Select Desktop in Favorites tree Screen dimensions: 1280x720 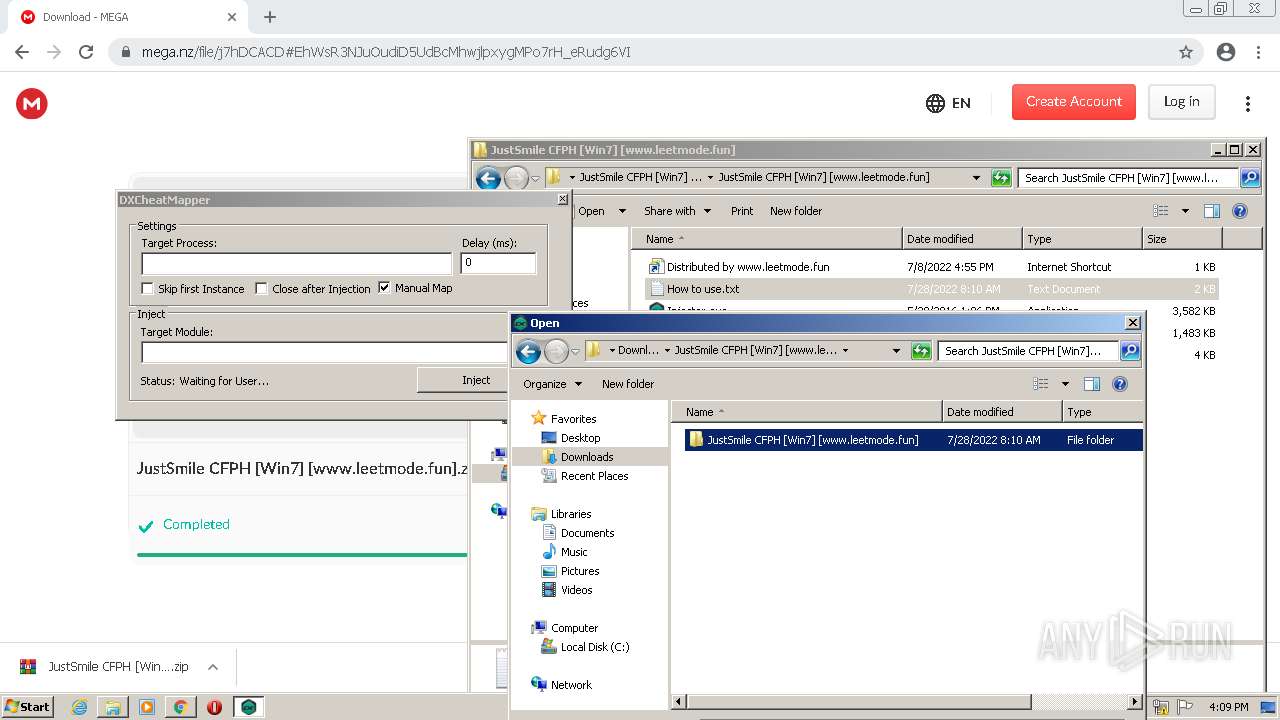580,438
